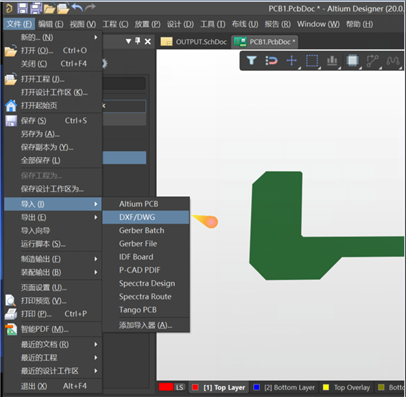Viewport: 406px width, 397px height.
Task: Click the Place Component chip icon
Action: [352, 60]
